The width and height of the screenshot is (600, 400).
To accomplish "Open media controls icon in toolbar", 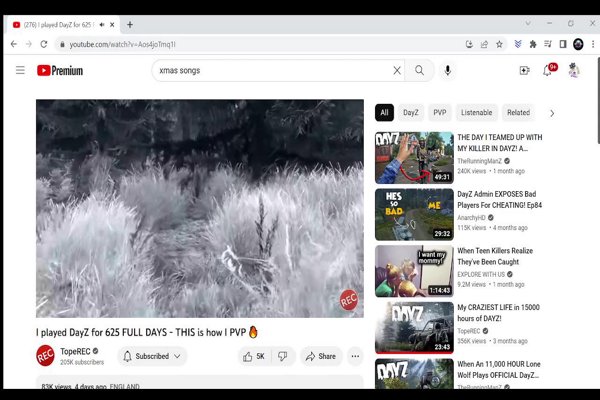I will coord(548,44).
